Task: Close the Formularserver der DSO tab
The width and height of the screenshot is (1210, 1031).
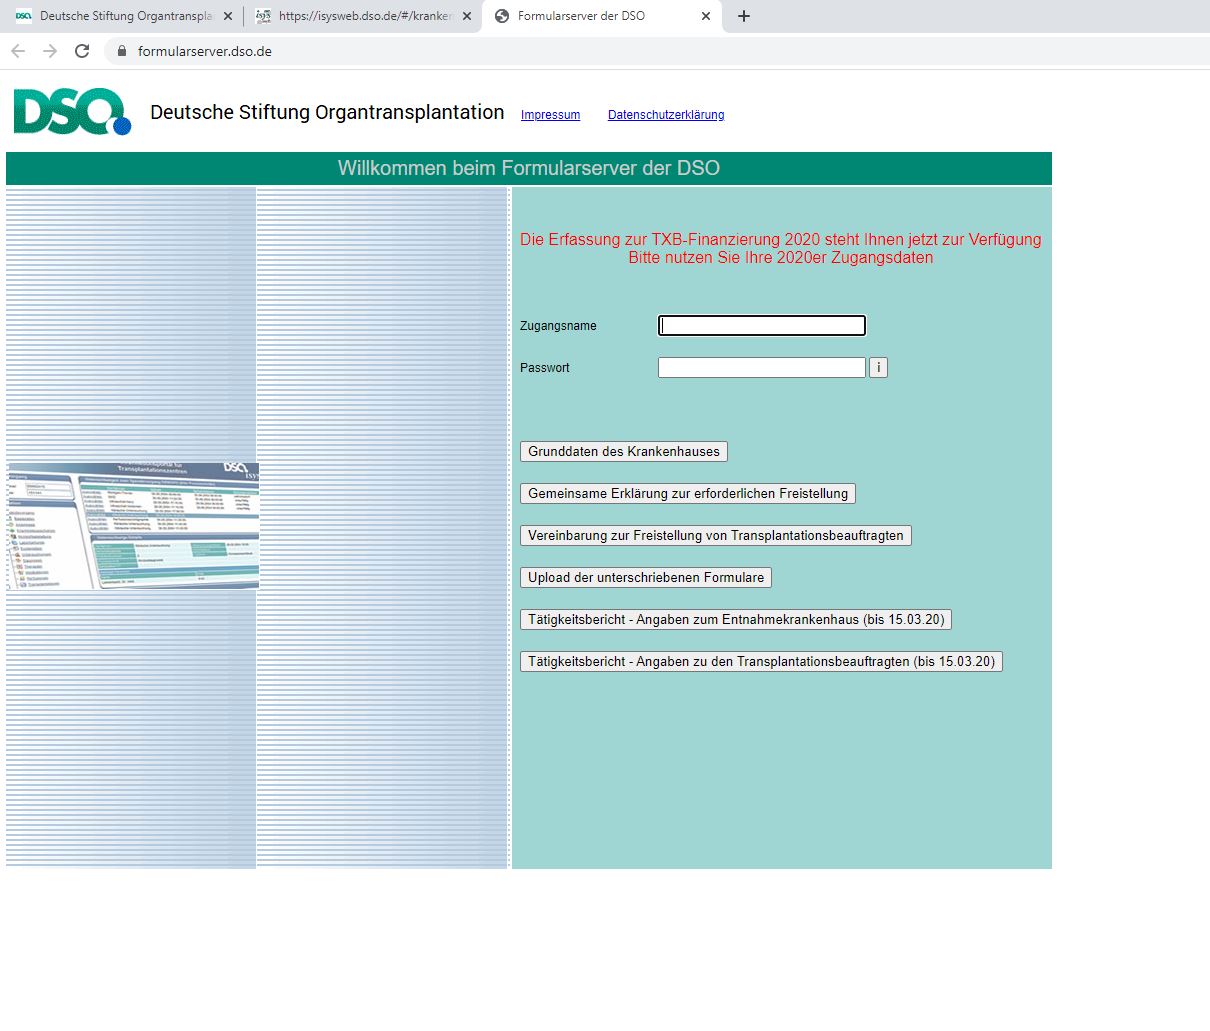Action: [706, 16]
